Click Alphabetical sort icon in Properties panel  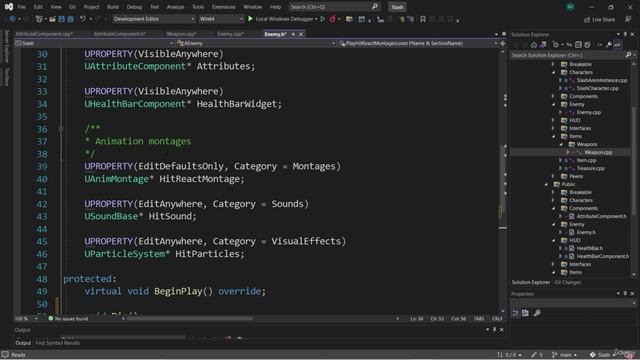[526, 313]
